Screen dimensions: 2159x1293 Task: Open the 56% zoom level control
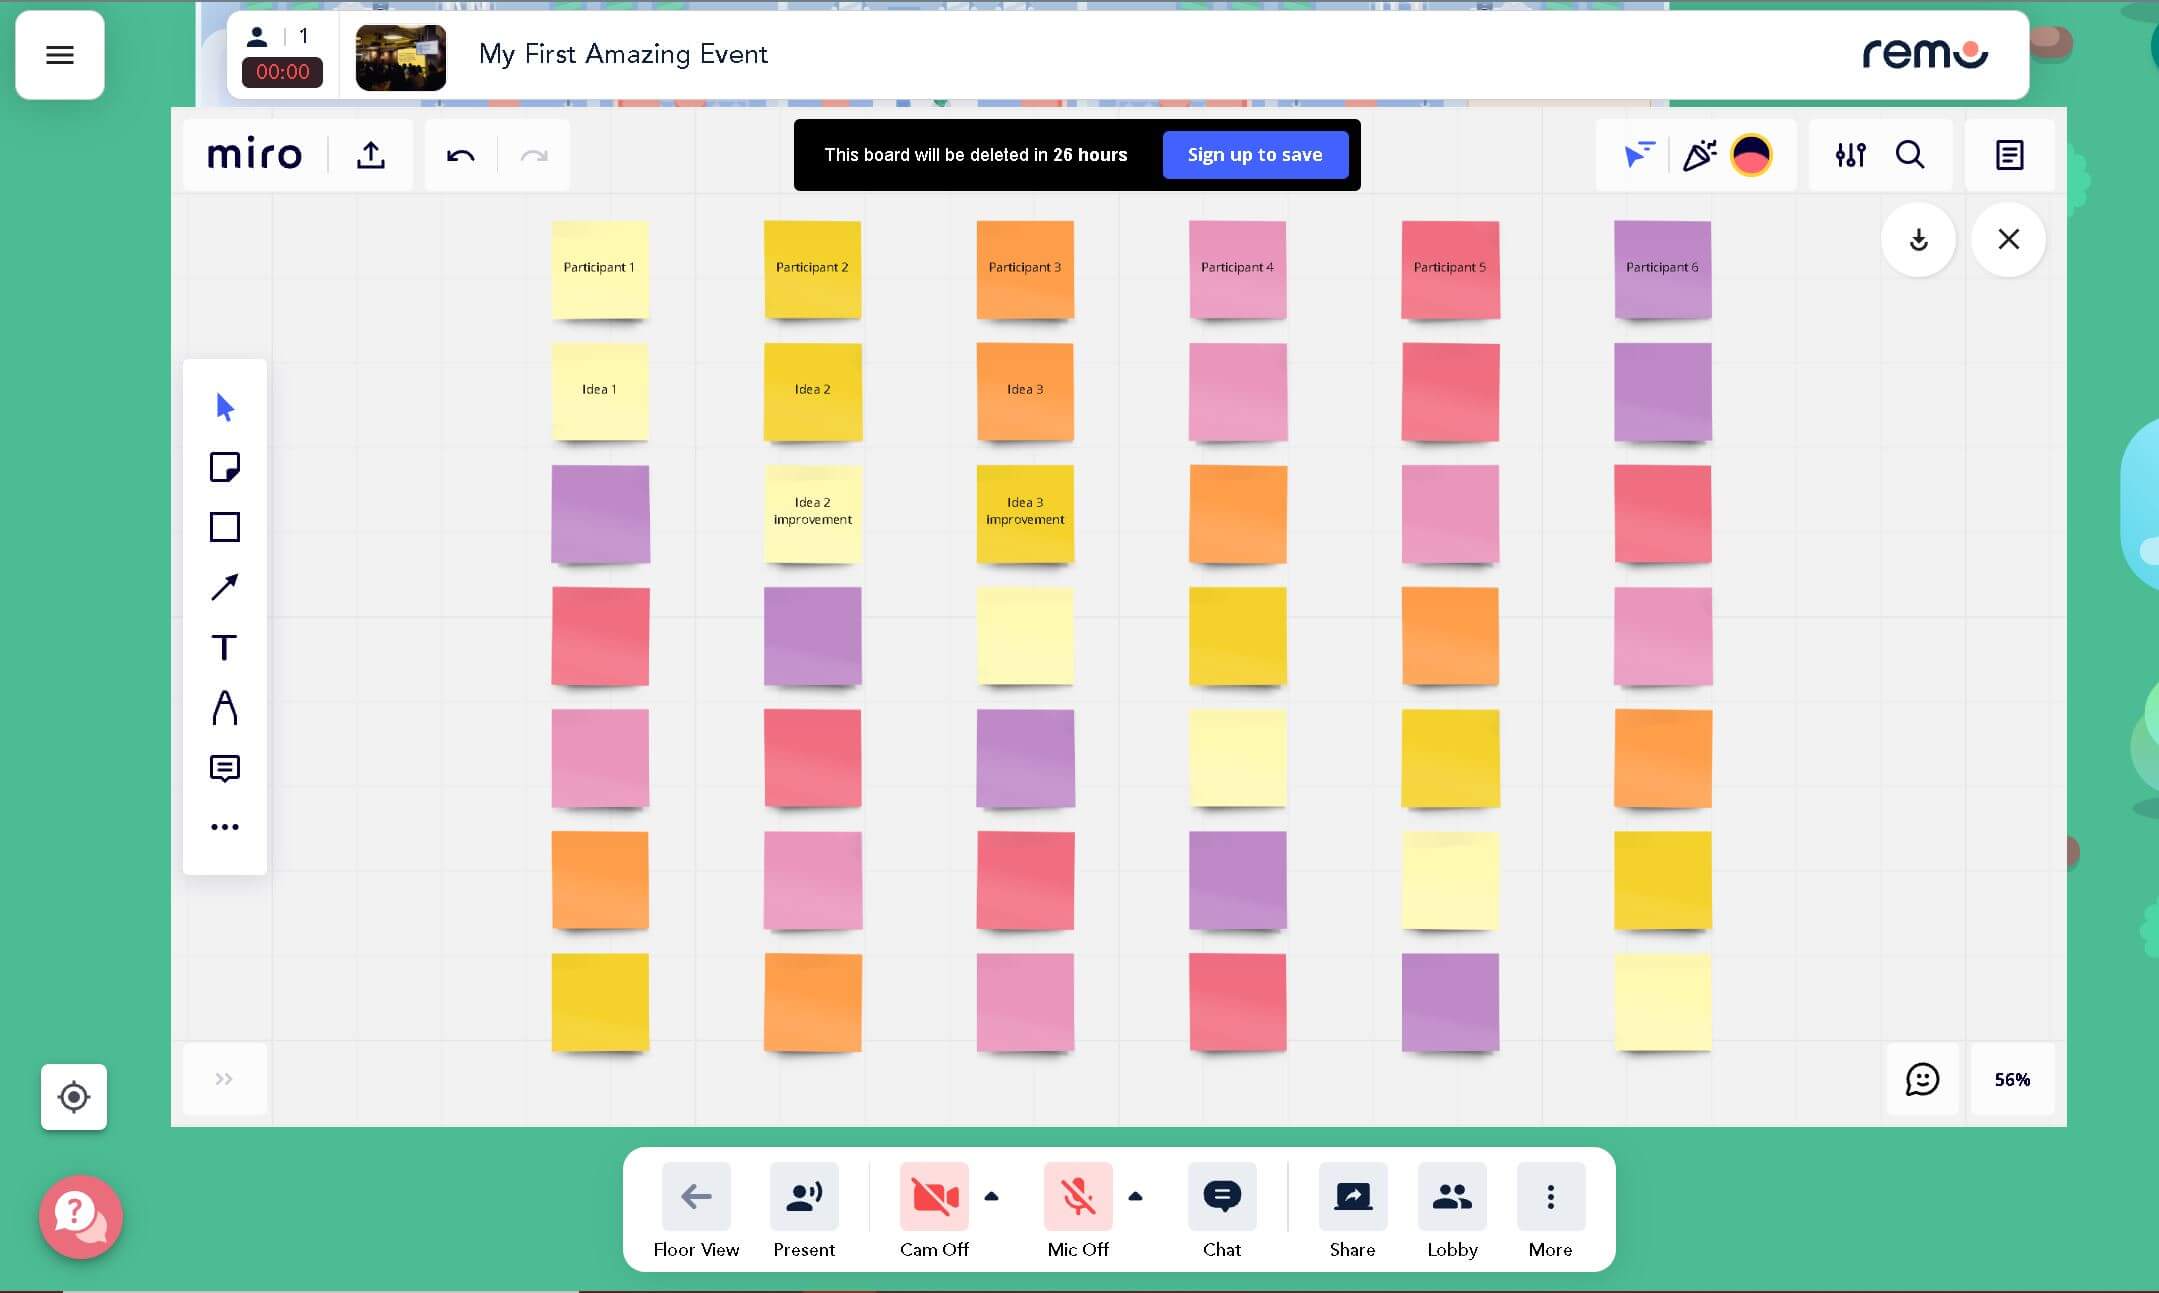coord(2012,1080)
